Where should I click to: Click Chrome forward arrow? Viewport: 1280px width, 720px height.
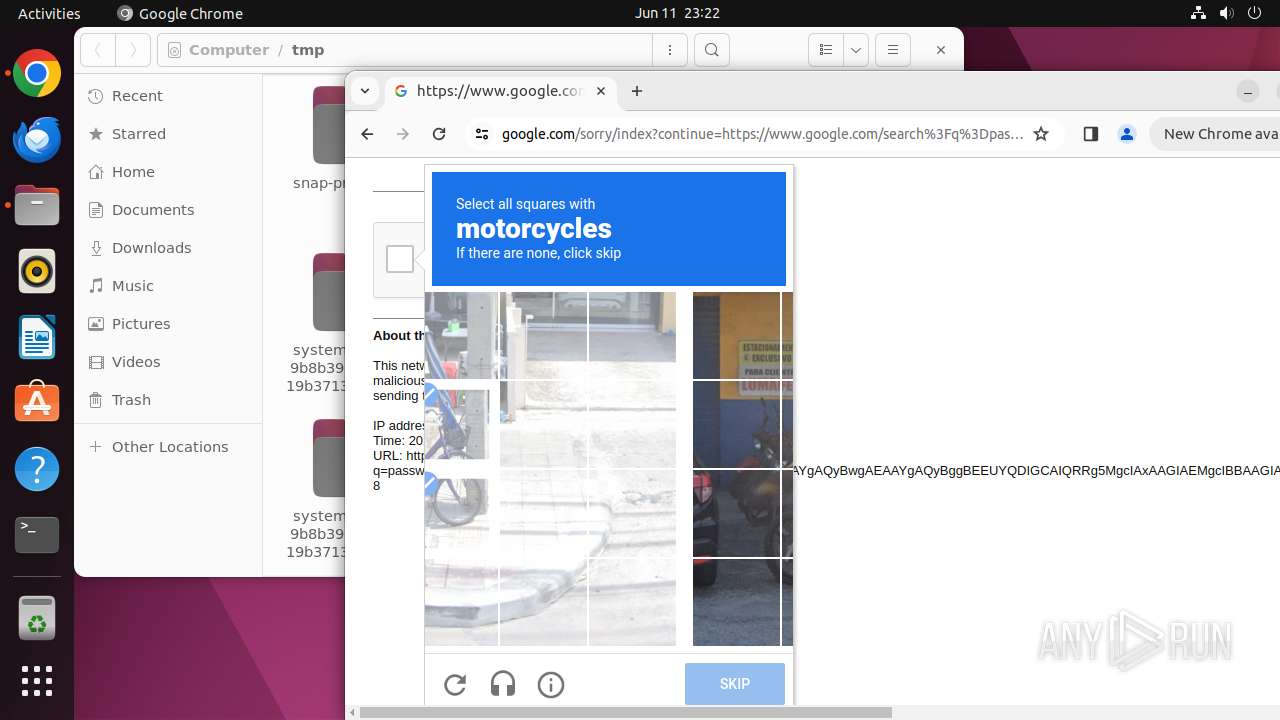point(403,134)
